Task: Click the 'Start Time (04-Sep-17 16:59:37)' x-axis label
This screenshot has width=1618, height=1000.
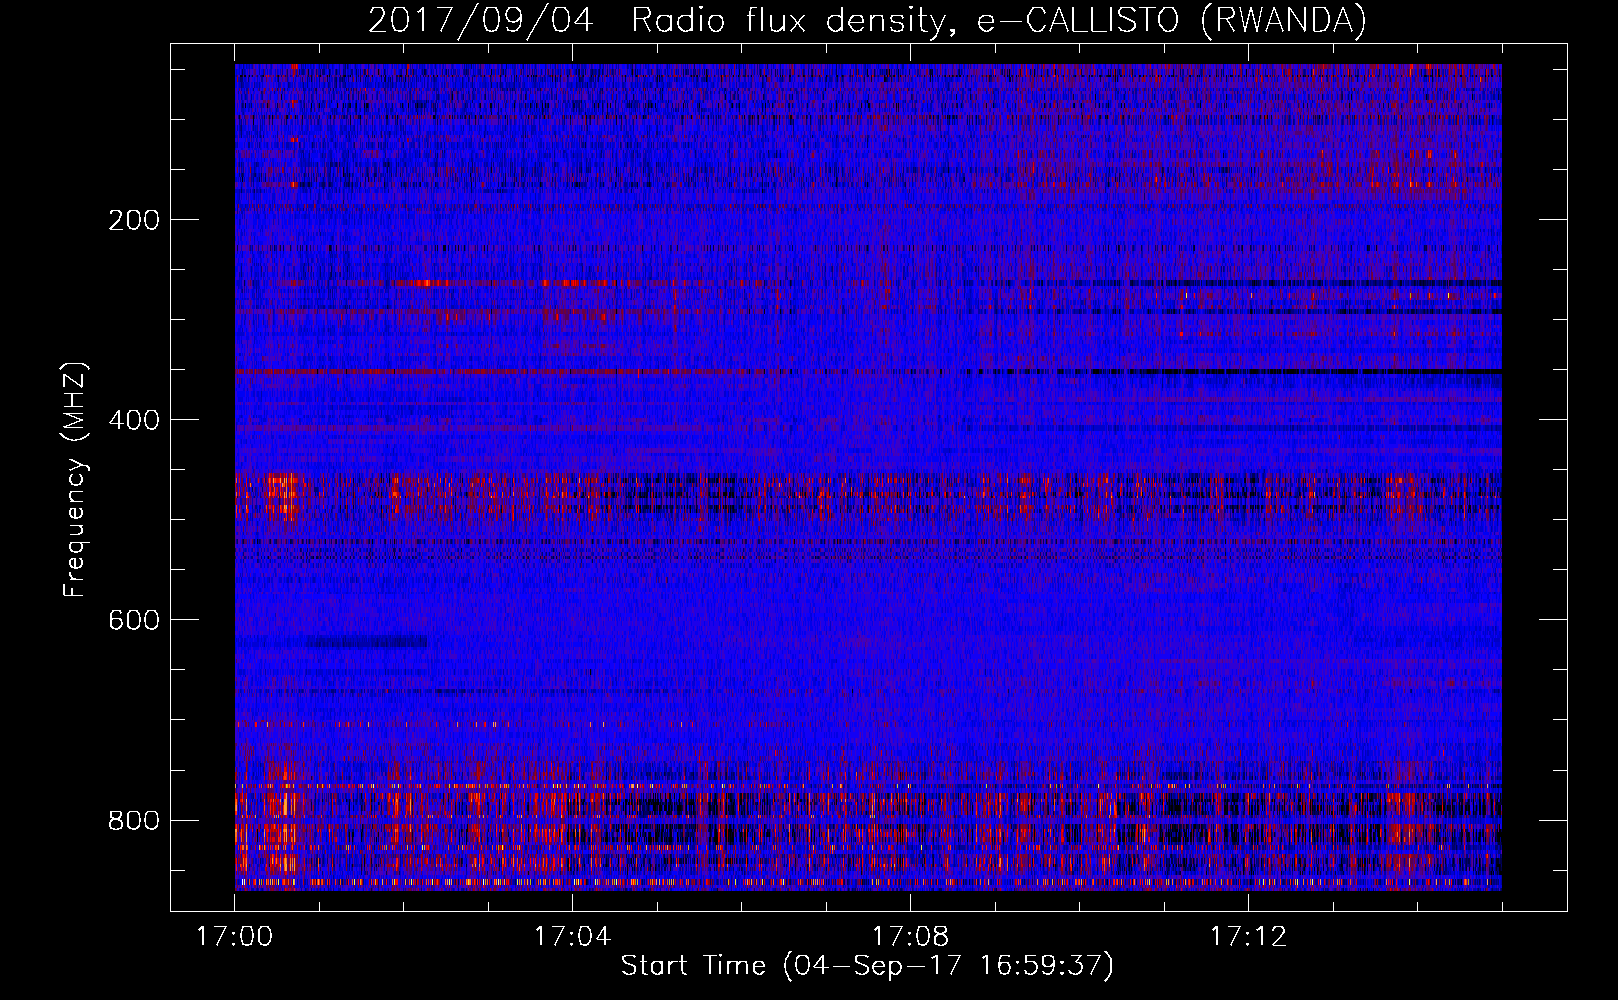Action: (x=867, y=966)
